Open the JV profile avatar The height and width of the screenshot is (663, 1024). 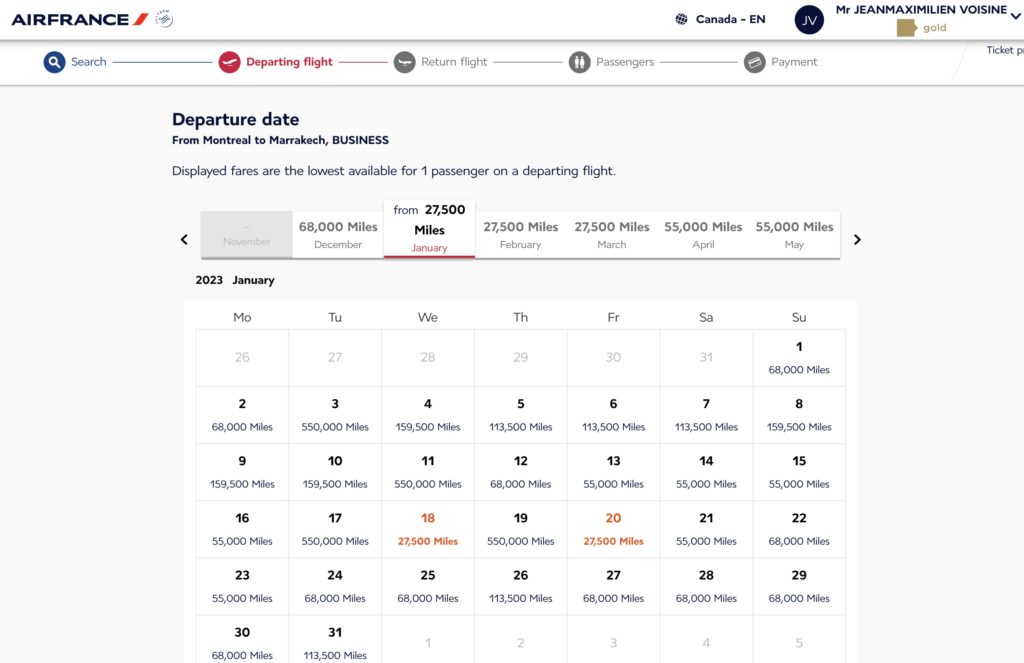[x=809, y=20]
